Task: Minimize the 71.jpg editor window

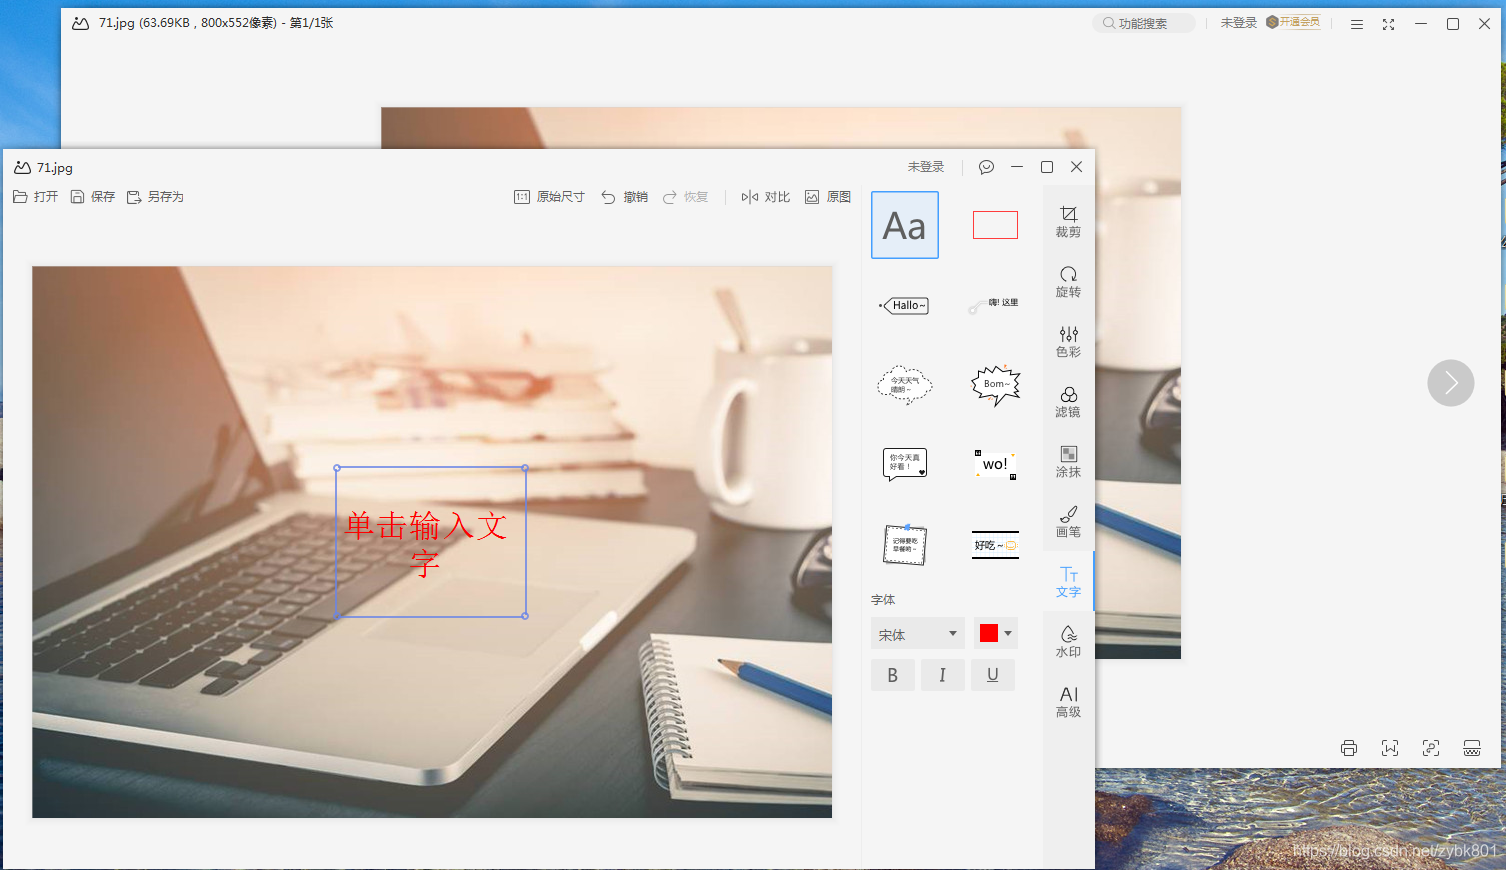Action: click(x=1017, y=167)
